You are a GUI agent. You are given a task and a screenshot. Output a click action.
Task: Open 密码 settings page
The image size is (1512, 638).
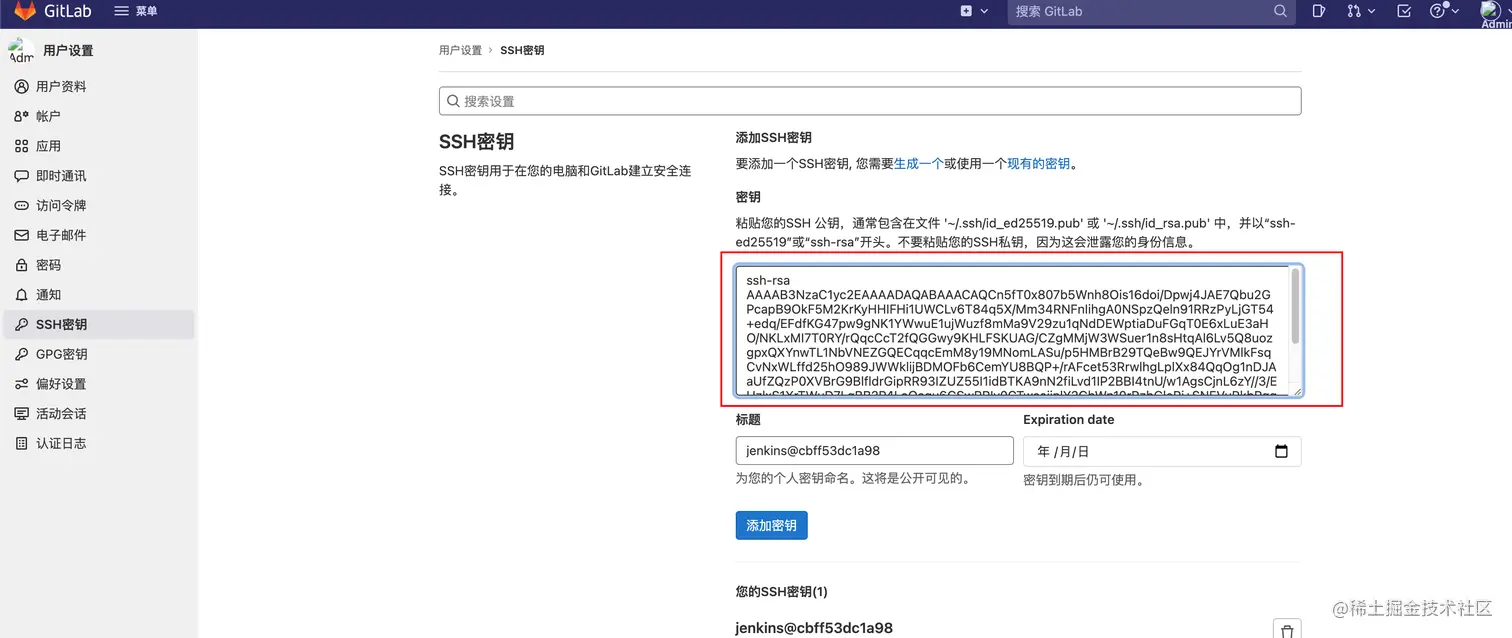pos(99,265)
